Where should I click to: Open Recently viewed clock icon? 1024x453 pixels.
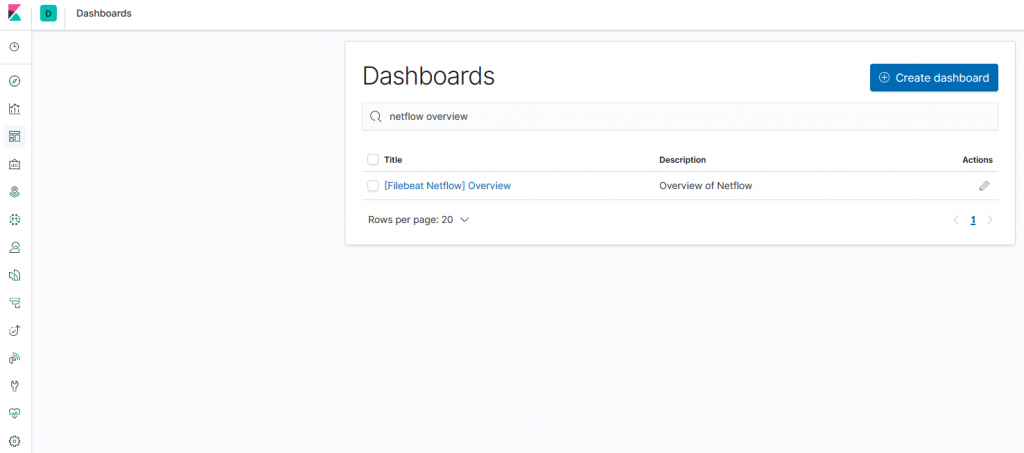[x=14, y=47]
